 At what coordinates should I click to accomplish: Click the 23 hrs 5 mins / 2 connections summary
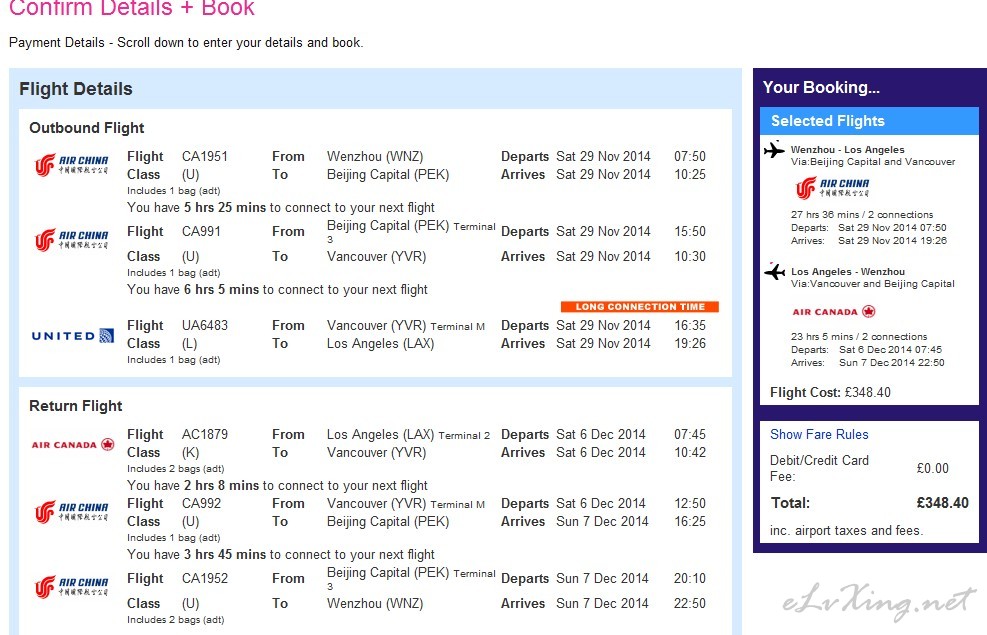[859, 337]
